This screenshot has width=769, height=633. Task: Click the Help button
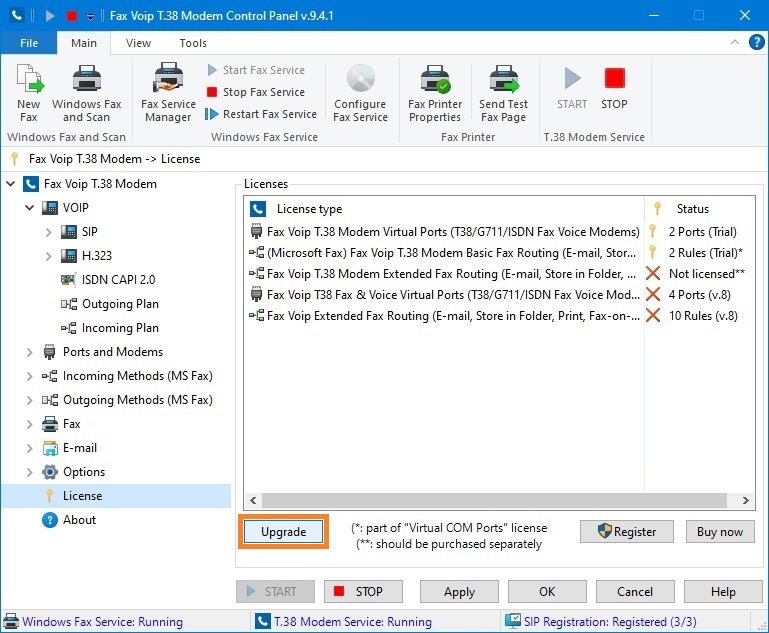723,591
